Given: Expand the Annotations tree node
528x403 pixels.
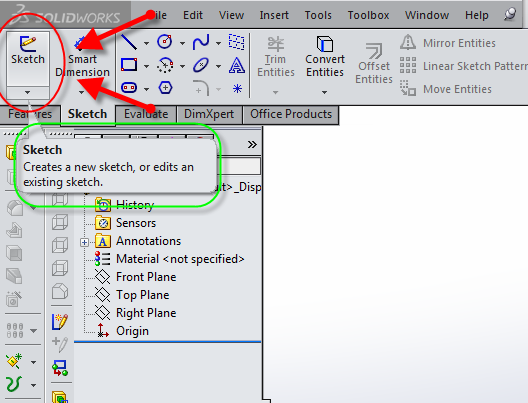Looking at the screenshot, I should (85, 242).
